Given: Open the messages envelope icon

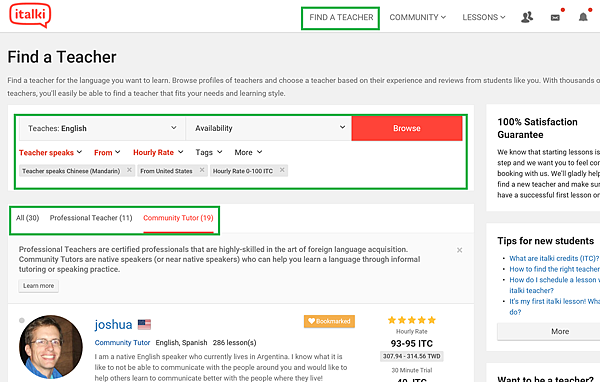Looking at the screenshot, I should click(x=555, y=18).
